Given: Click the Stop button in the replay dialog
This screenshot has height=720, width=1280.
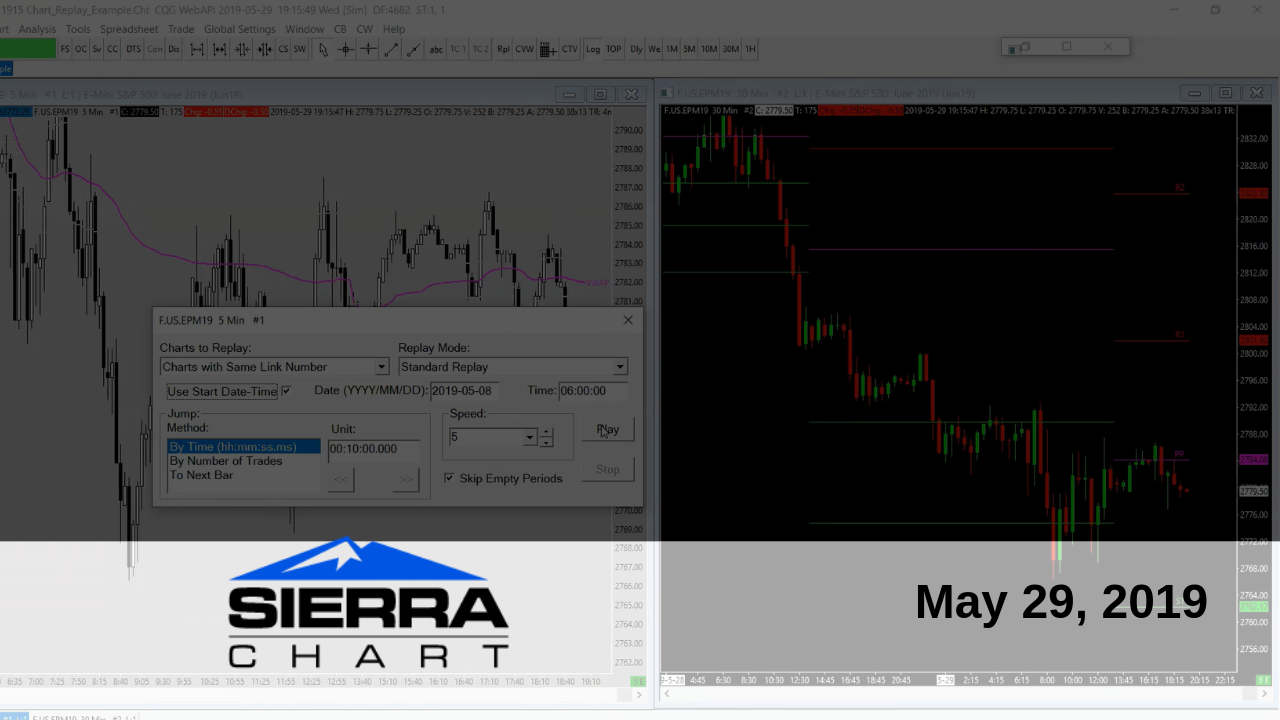Looking at the screenshot, I should click(607, 469).
